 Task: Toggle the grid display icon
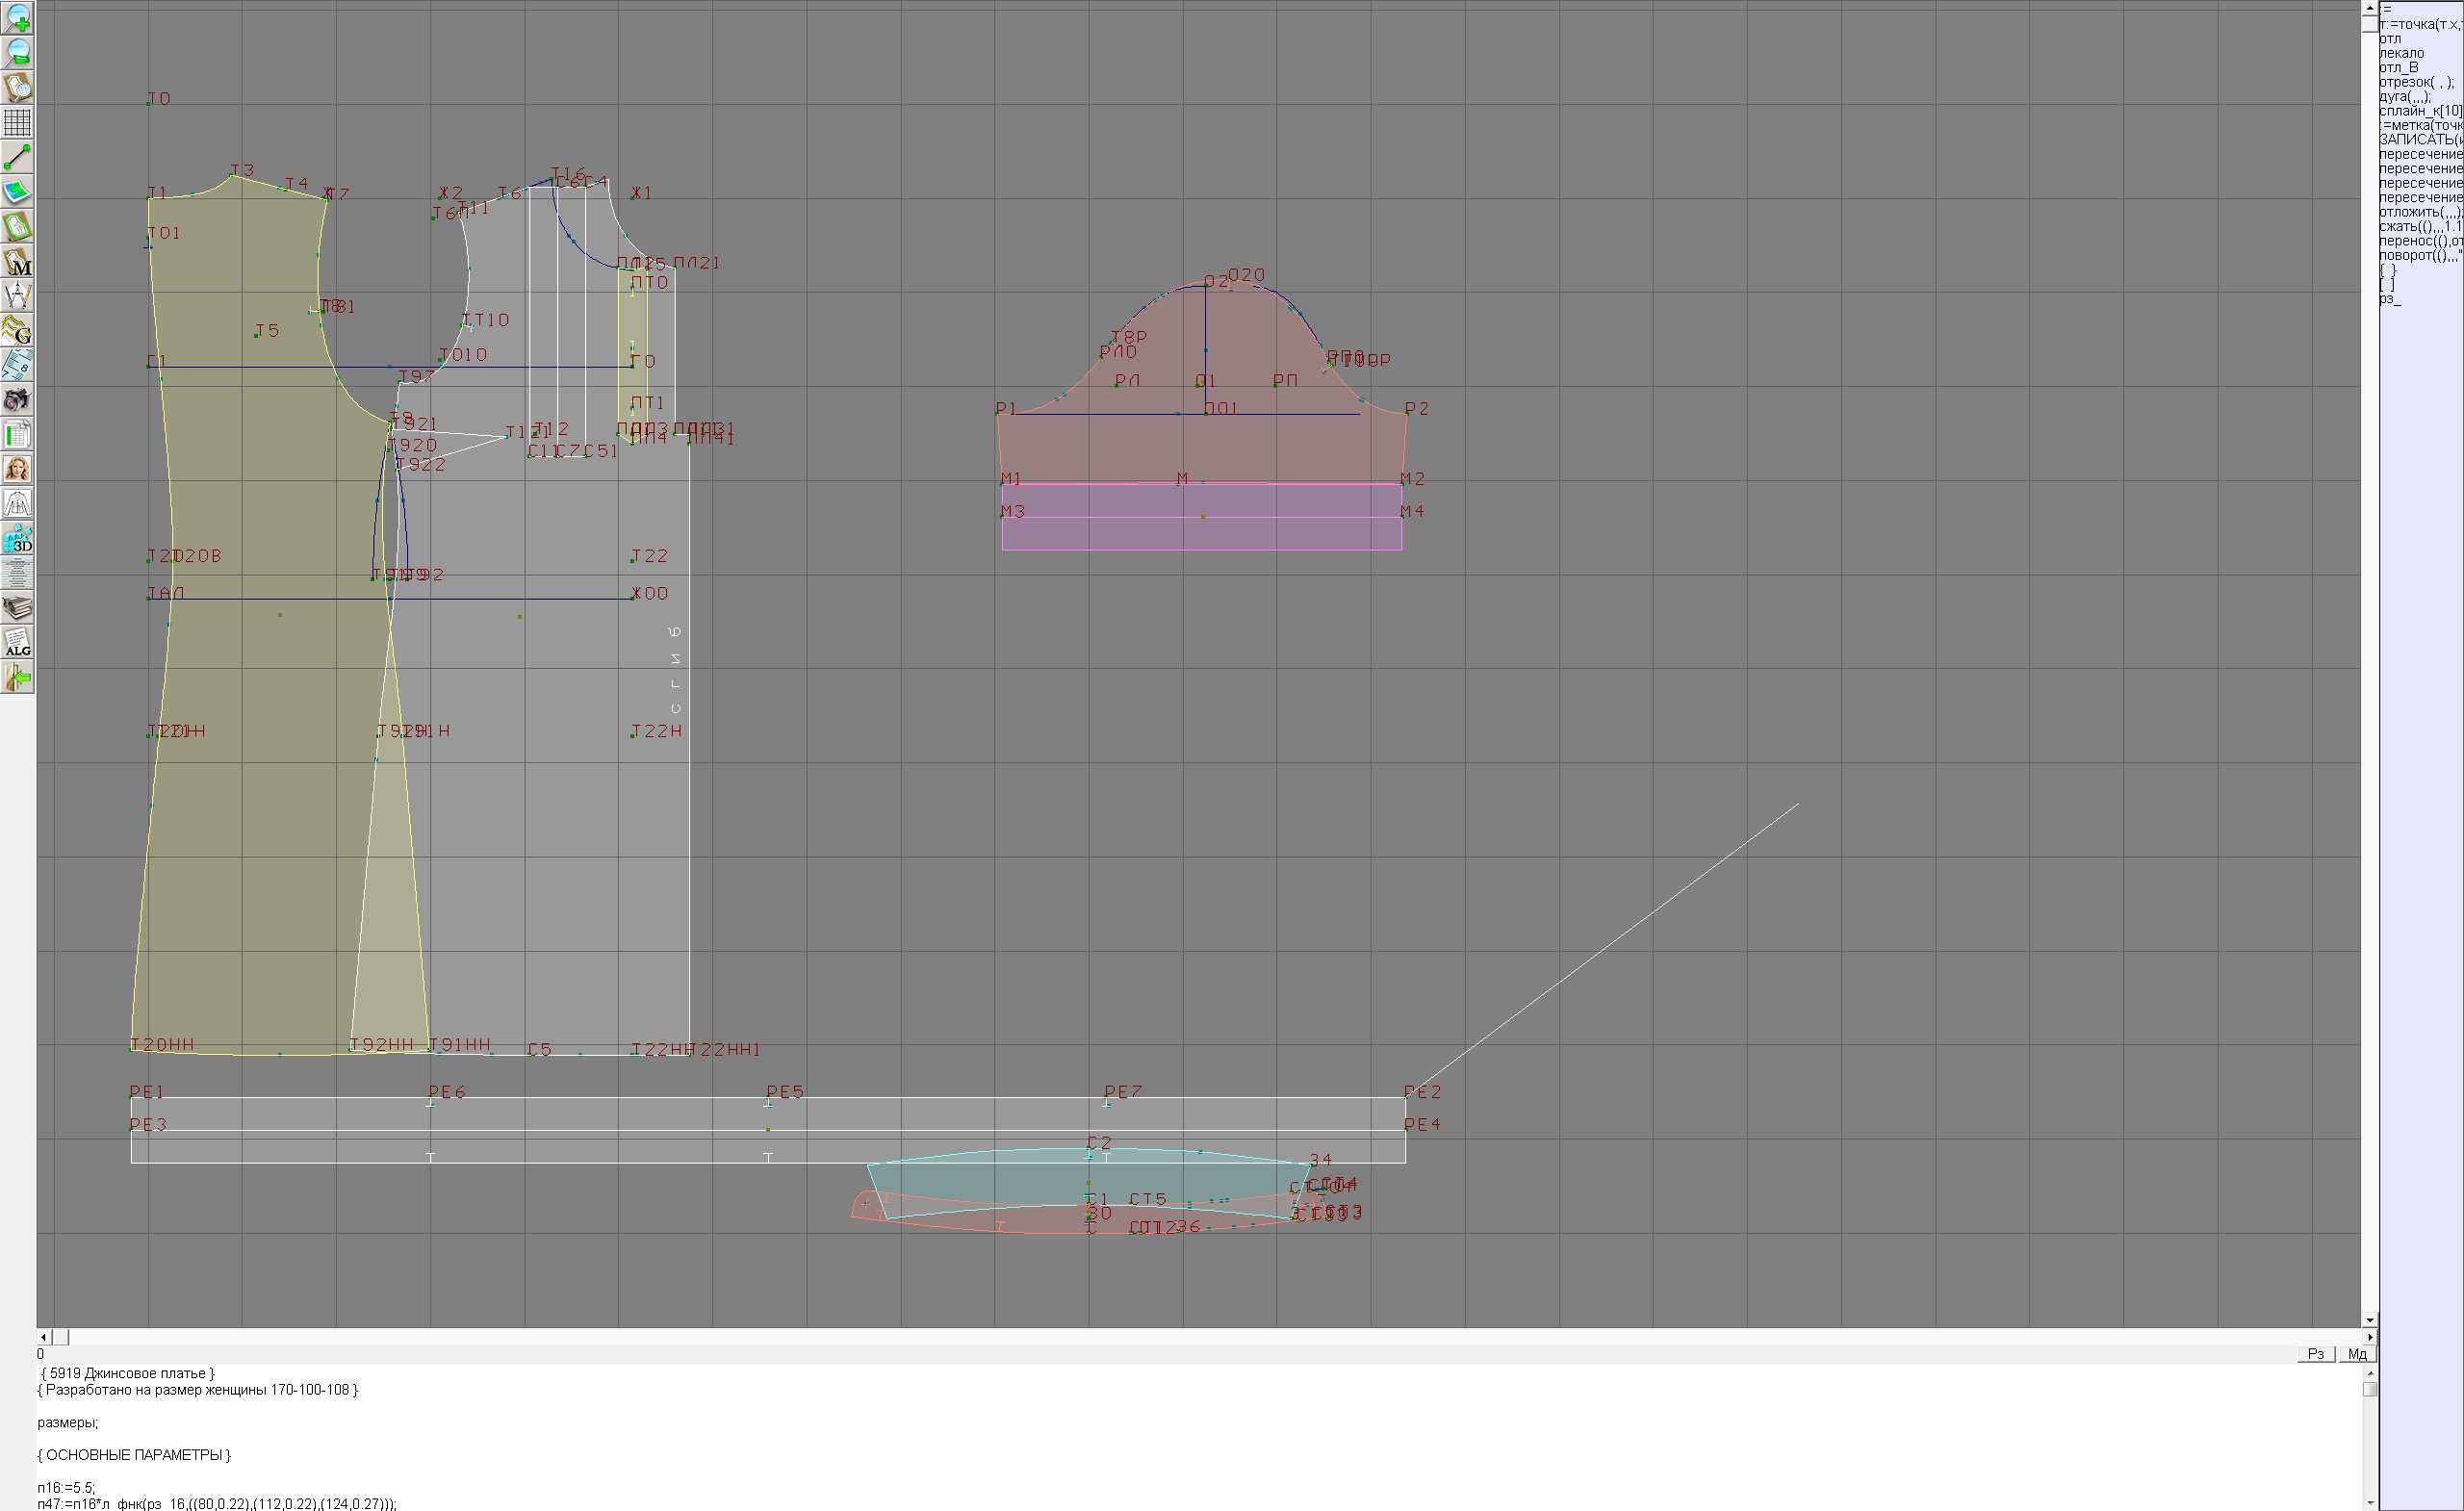[x=18, y=122]
